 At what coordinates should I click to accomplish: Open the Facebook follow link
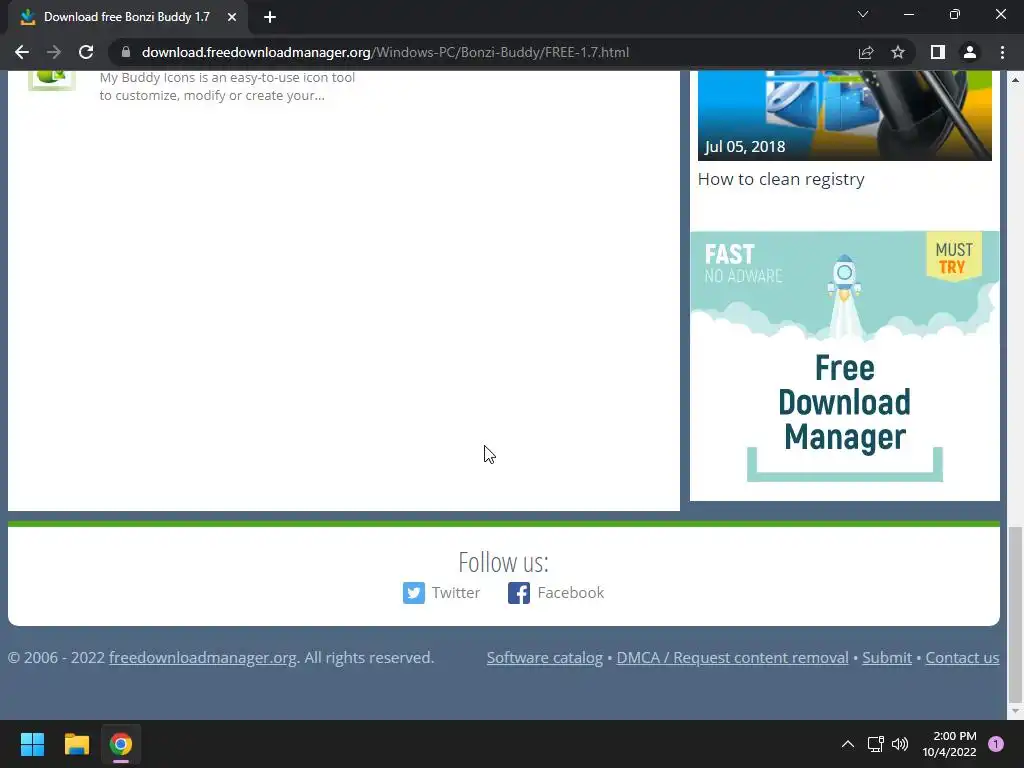[571, 593]
